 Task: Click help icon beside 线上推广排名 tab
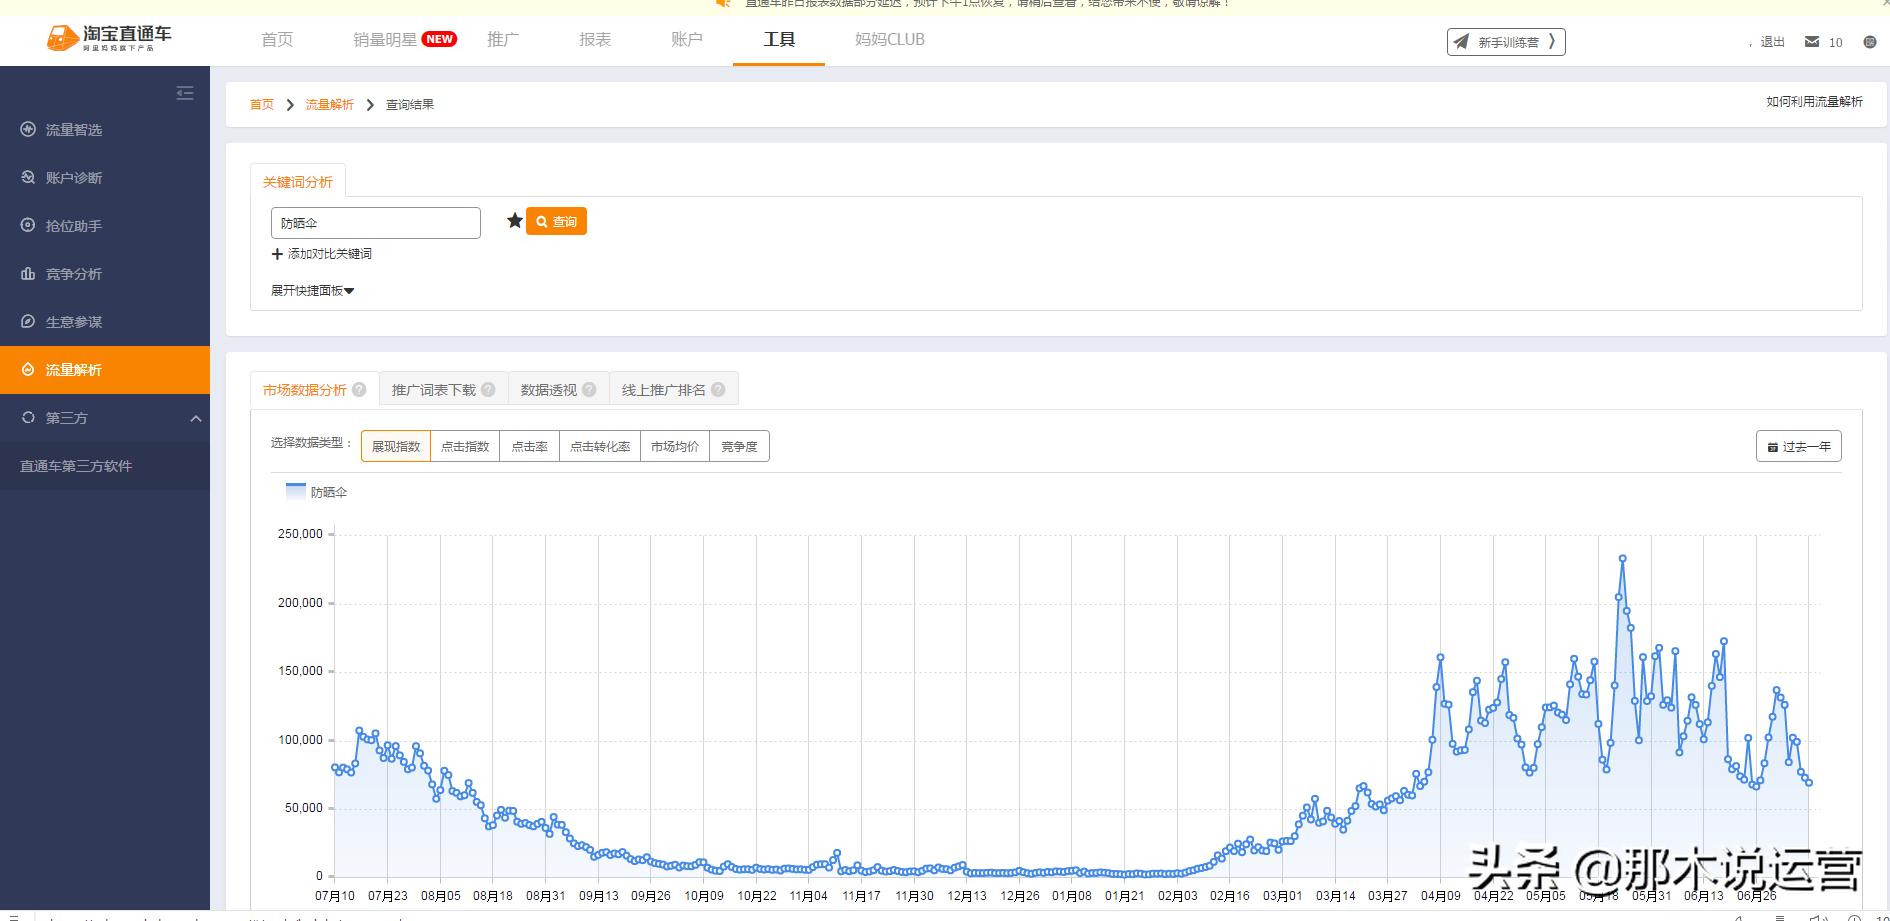718,390
